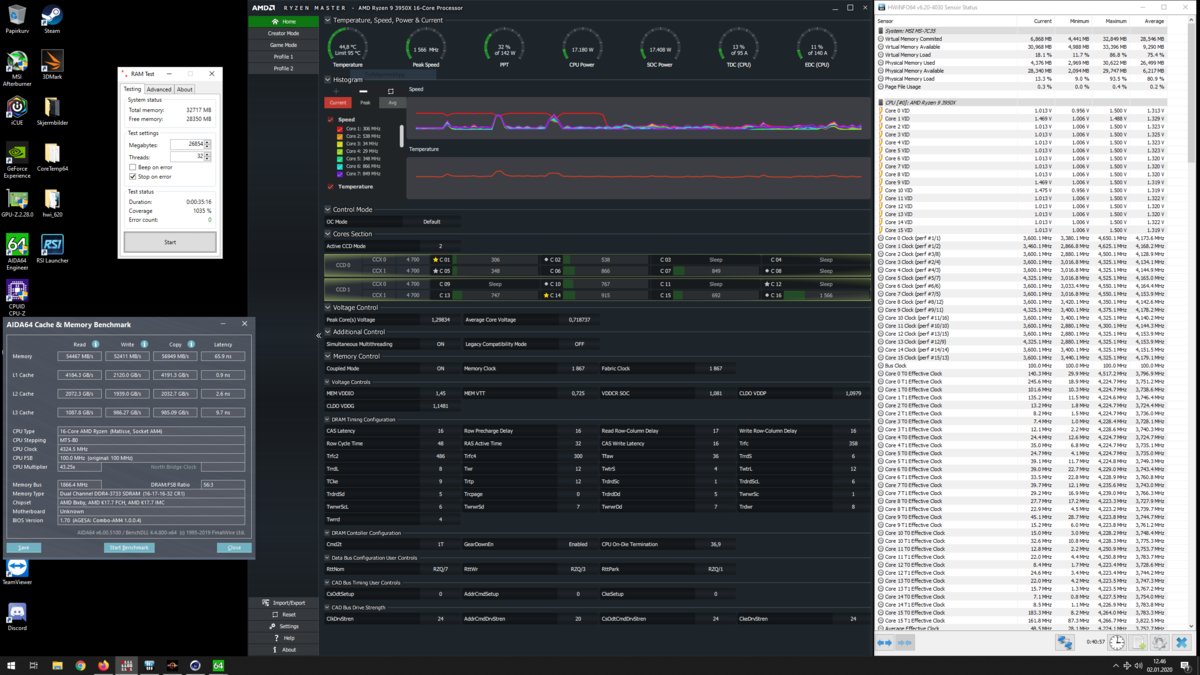Image resolution: width=1200 pixels, height=675 pixels.
Task: Click the HWiNFO expand-columns arrows icon
Action: (x=885, y=643)
